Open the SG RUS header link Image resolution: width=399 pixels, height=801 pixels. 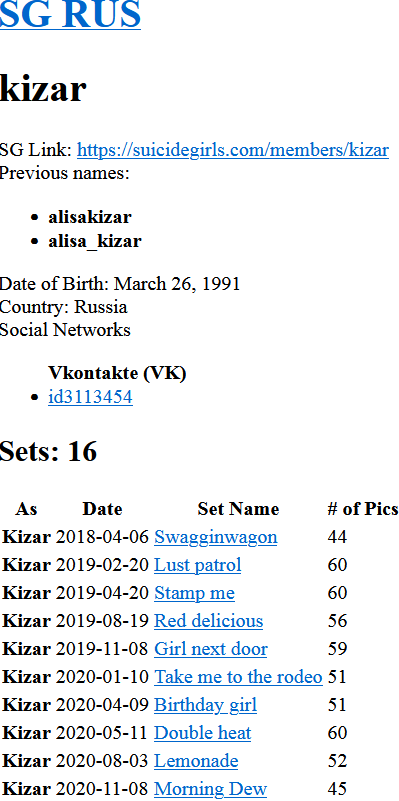click(70, 14)
